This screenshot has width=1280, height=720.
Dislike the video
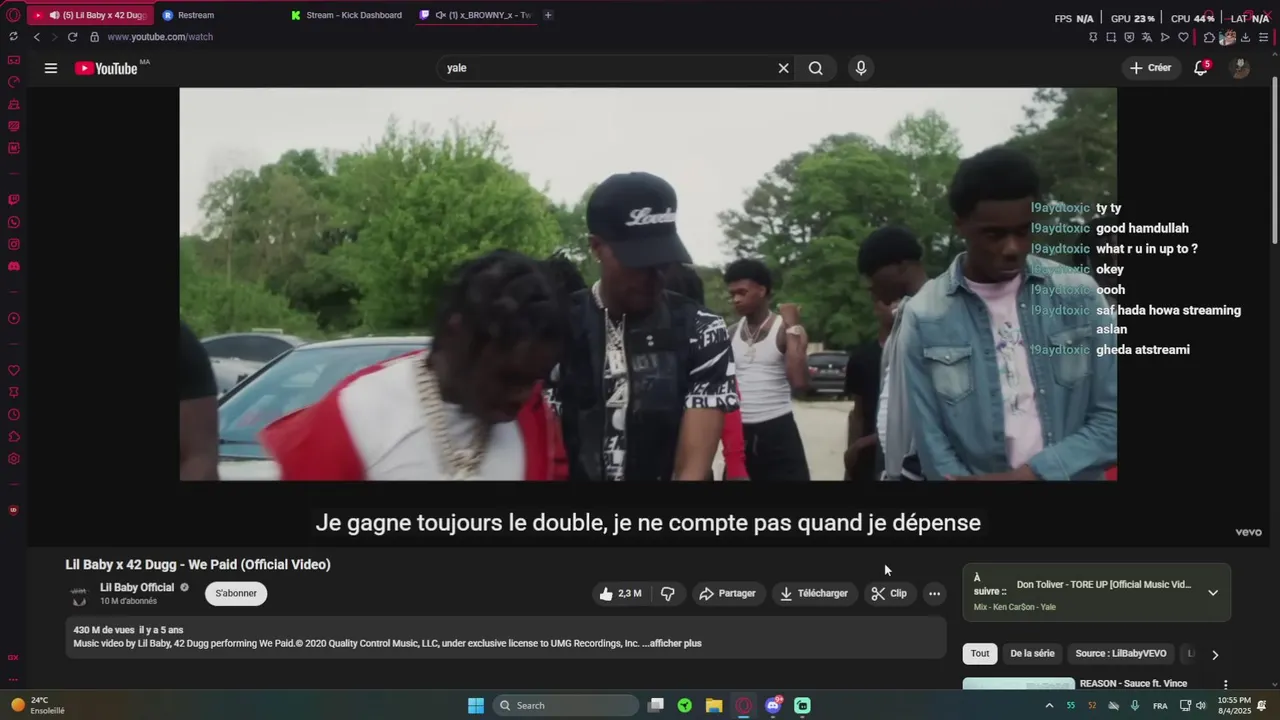pos(668,594)
